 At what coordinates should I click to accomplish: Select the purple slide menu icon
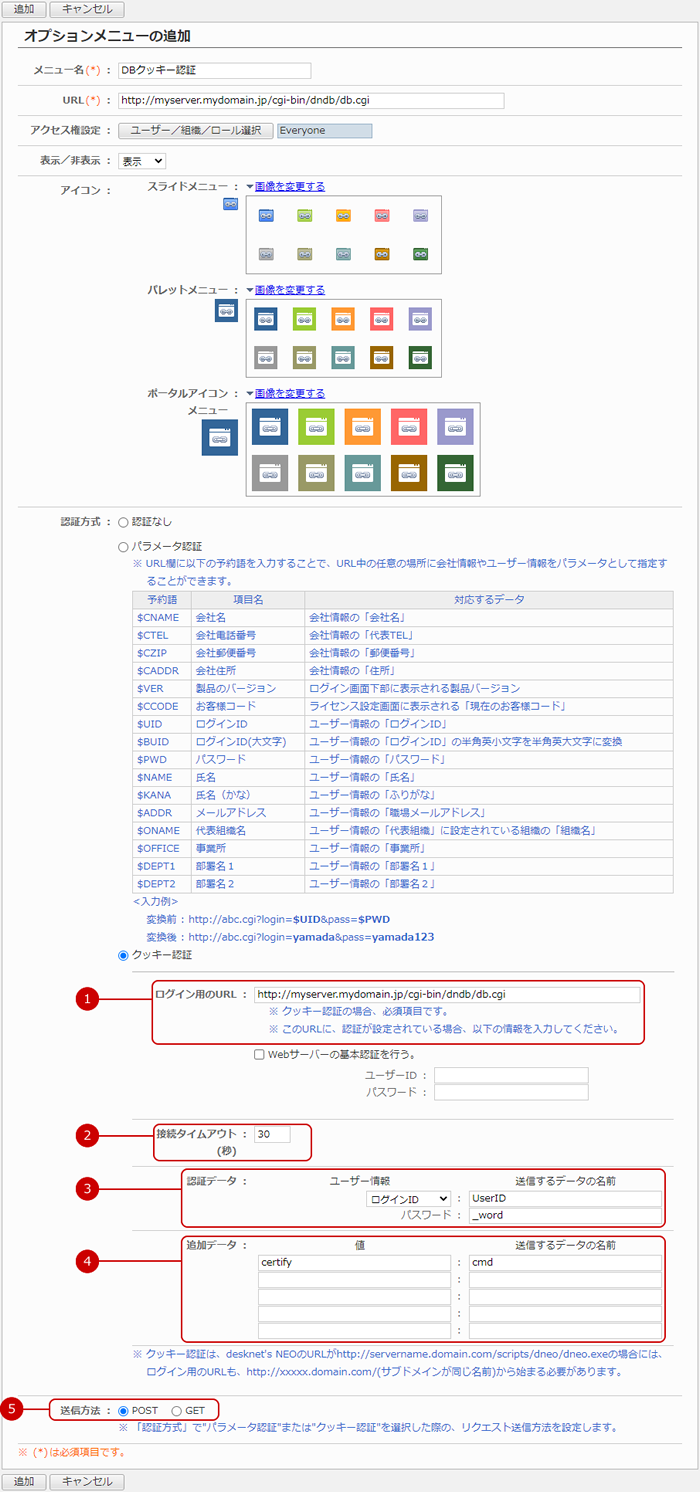(420, 215)
